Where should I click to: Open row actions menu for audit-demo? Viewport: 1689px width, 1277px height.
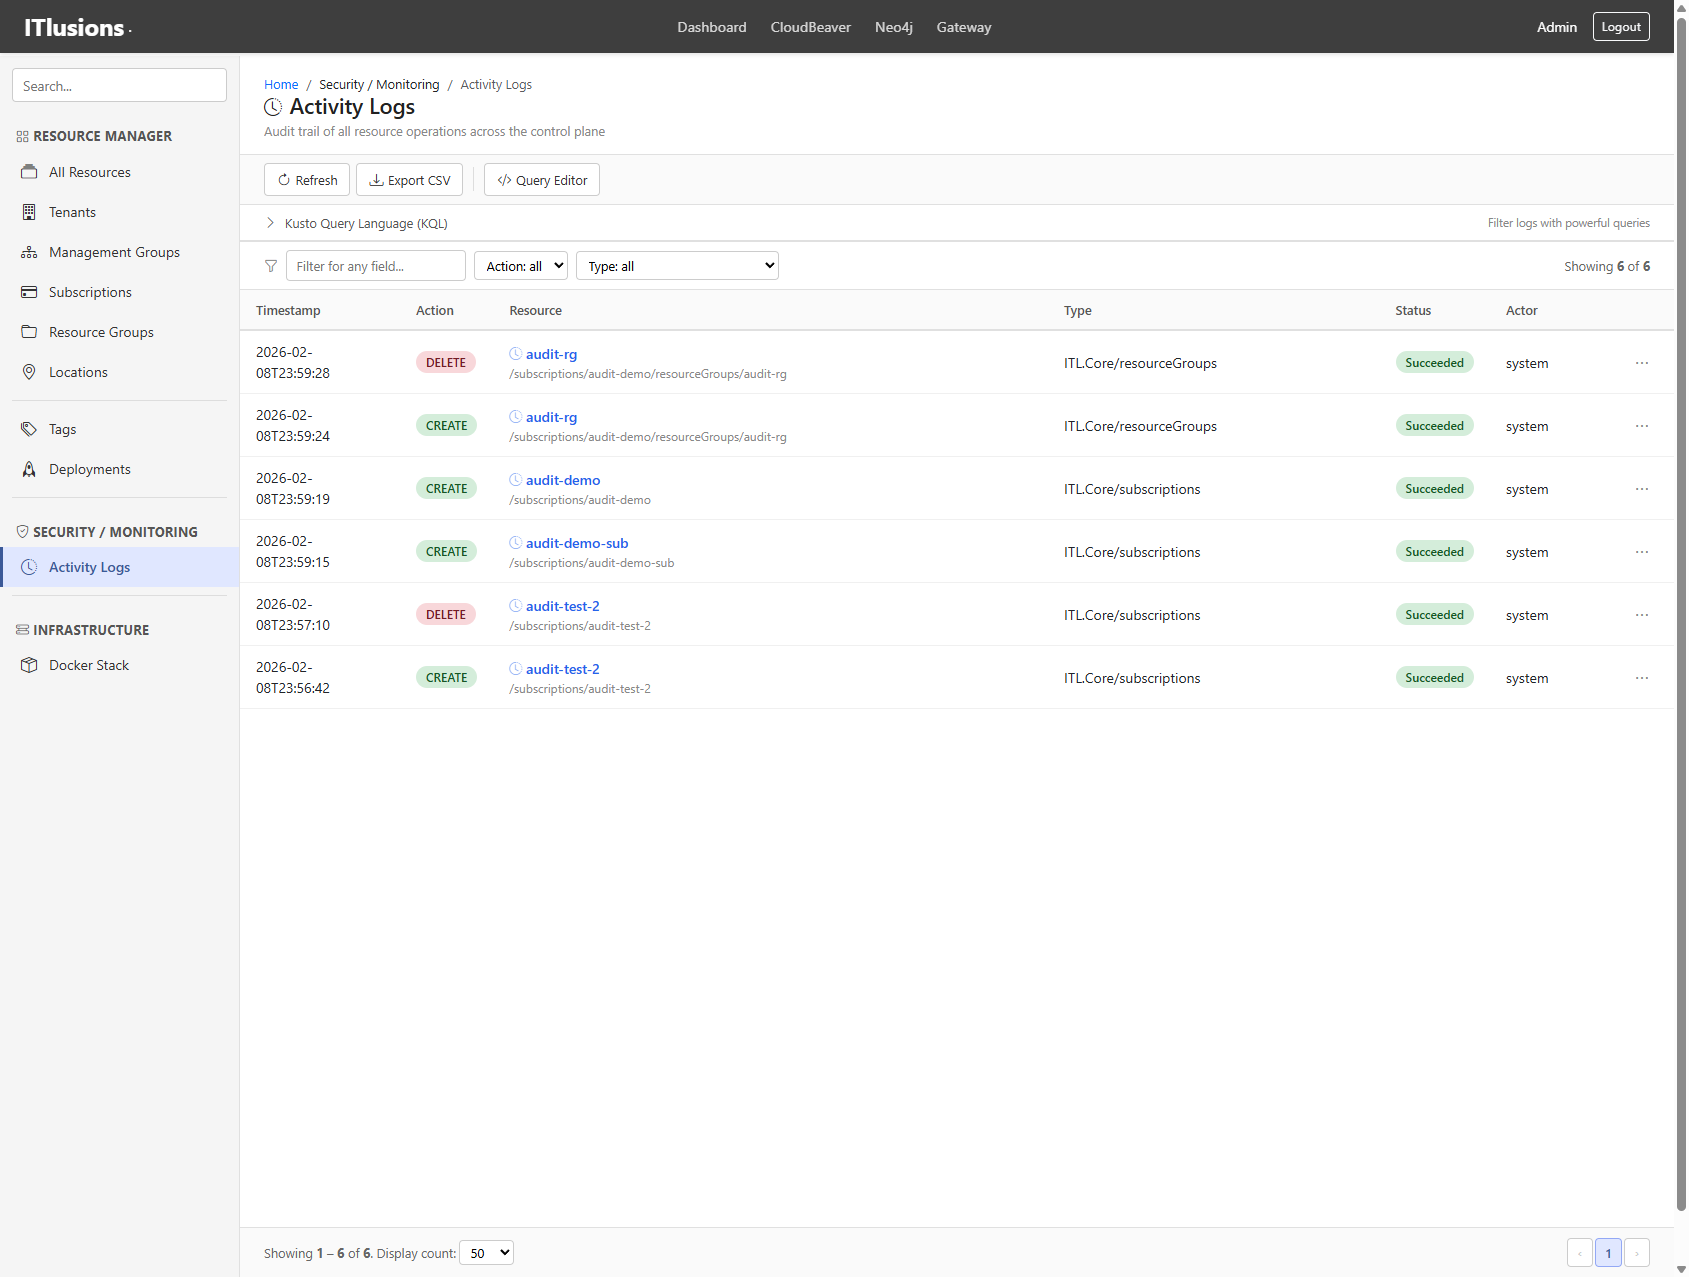(x=1641, y=488)
